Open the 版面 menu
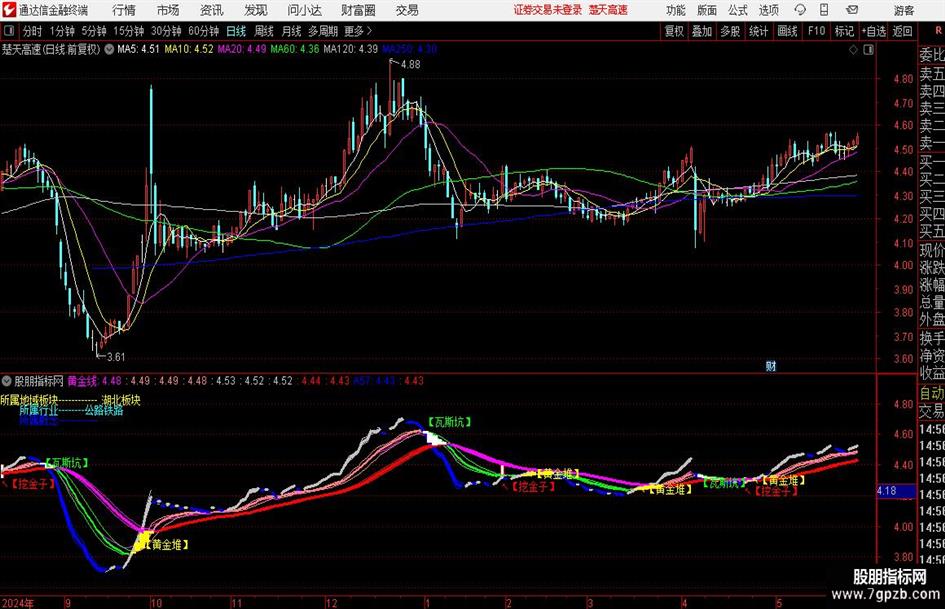 (x=706, y=10)
